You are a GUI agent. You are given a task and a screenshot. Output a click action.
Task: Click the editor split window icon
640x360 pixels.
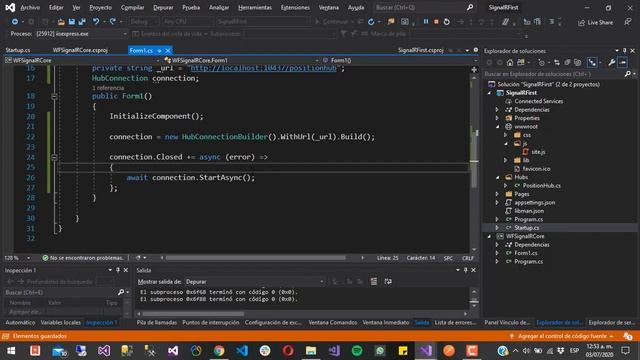click(x=474, y=70)
